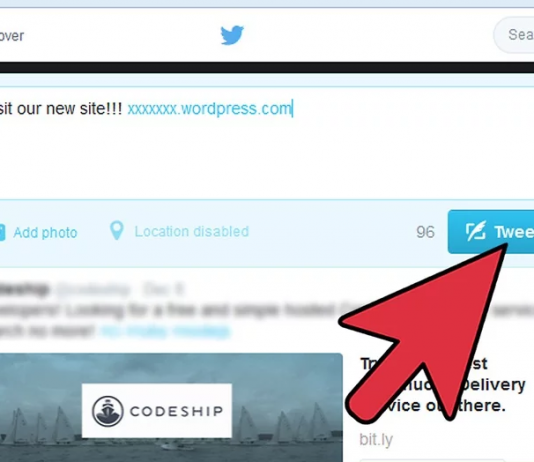Viewport: 534px width, 462px height.
Task: Click the quill compose icon on Tweet button
Action: (x=476, y=231)
